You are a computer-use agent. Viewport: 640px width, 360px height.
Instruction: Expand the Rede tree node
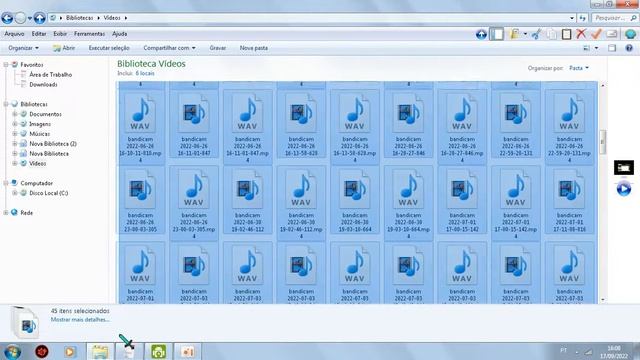6,213
